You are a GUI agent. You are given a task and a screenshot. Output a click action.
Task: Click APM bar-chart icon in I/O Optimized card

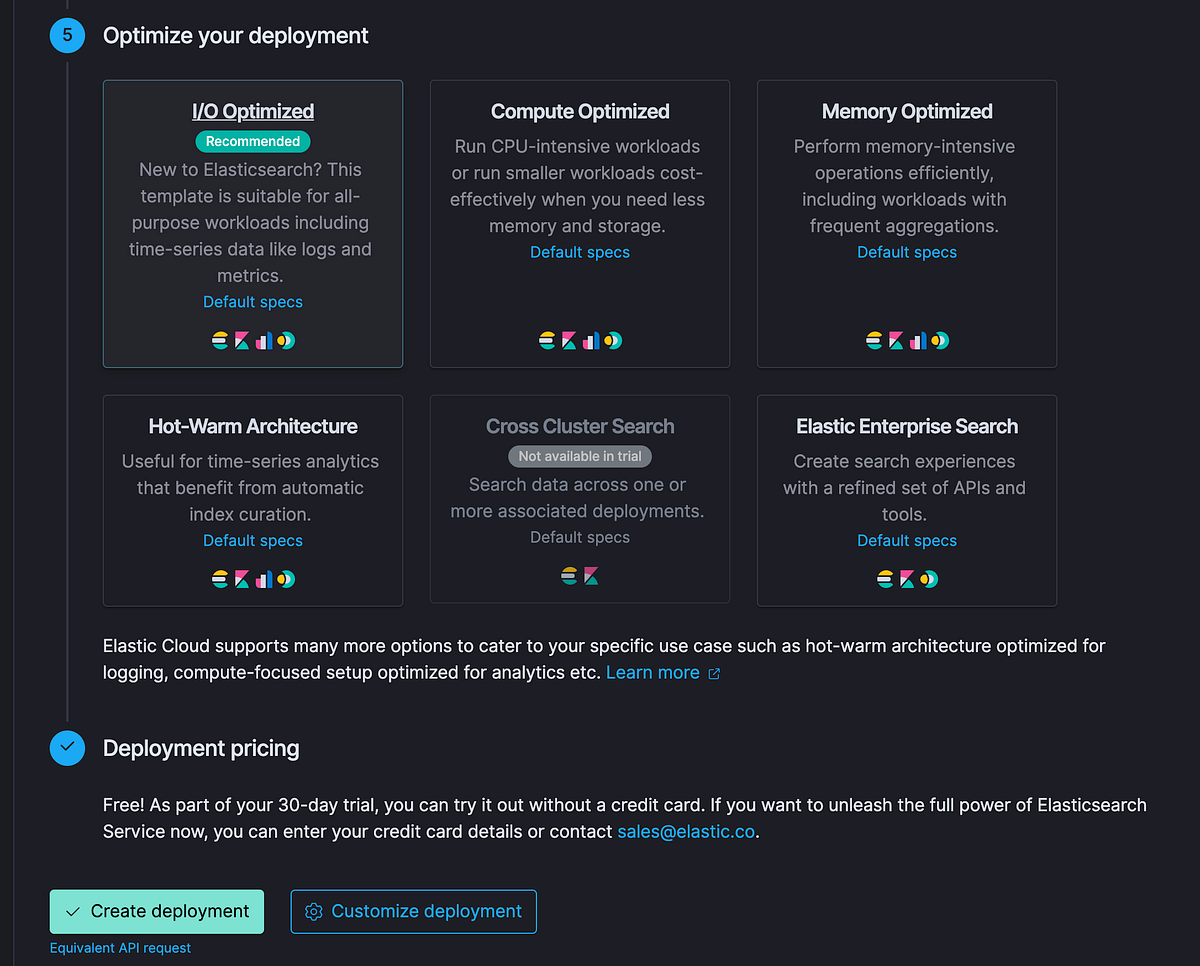264,341
